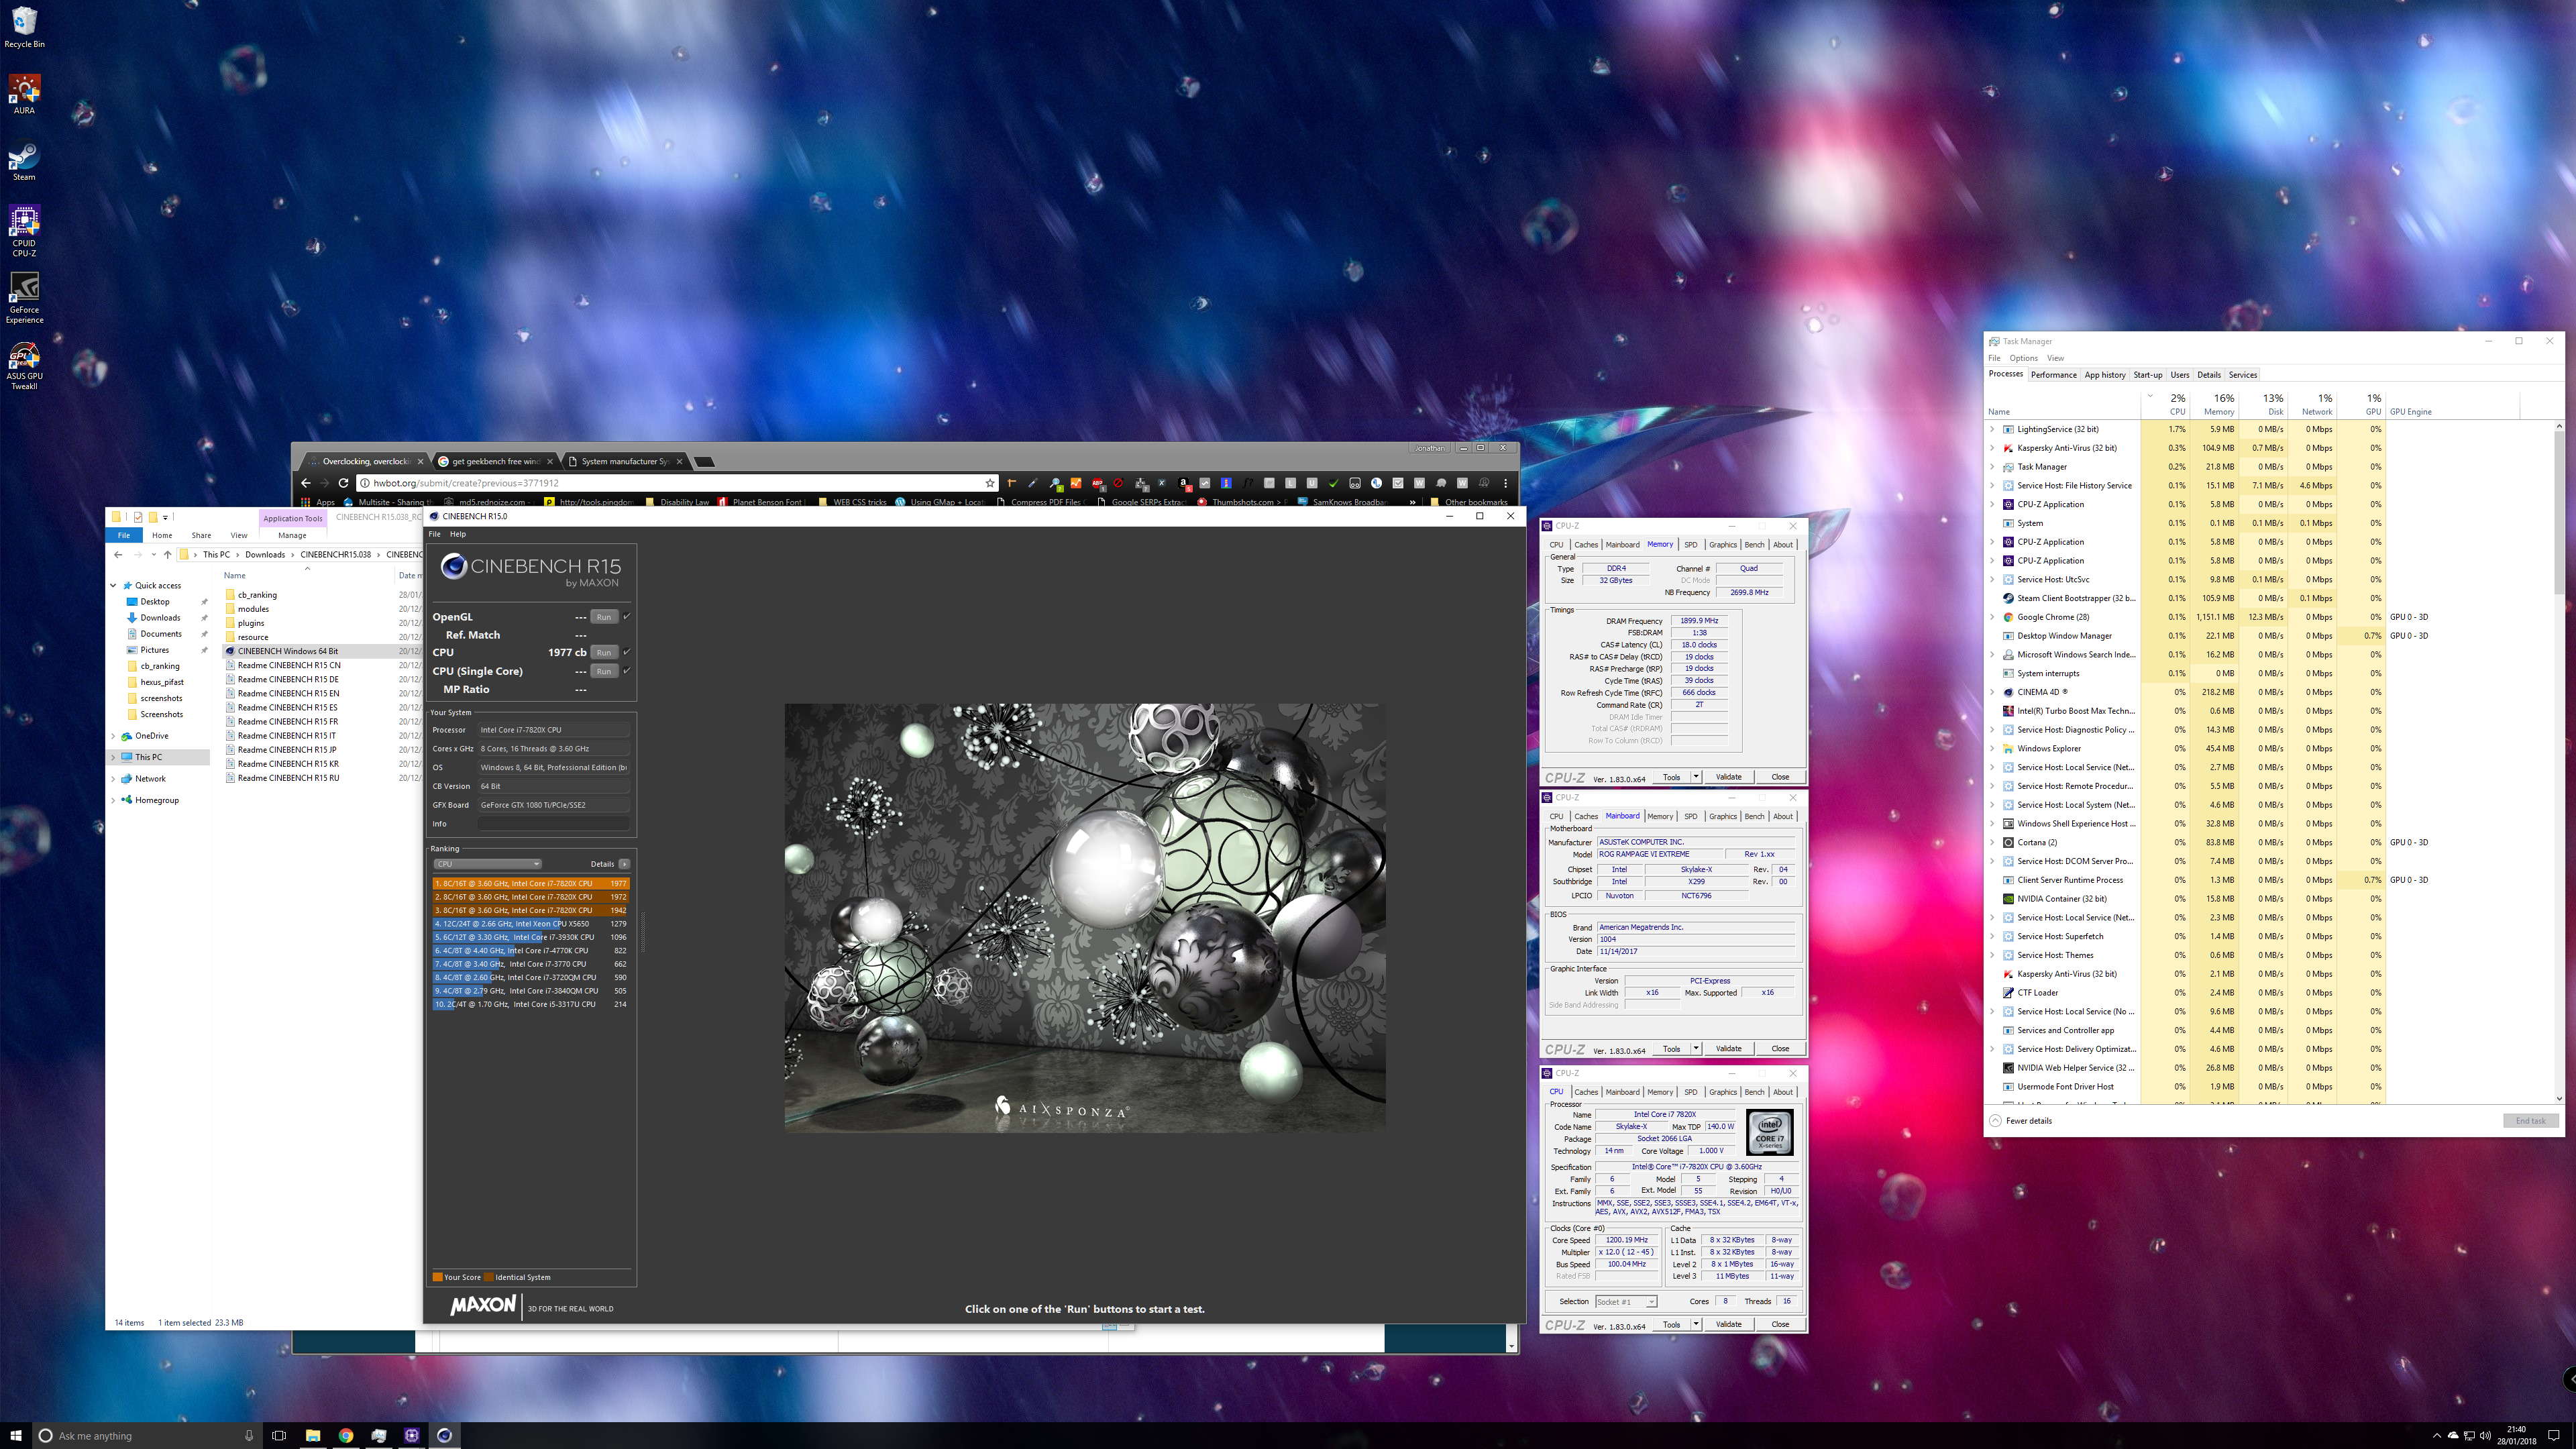2576x1449 pixels.
Task: Click Chrome's back arrow
Action: coord(306,483)
